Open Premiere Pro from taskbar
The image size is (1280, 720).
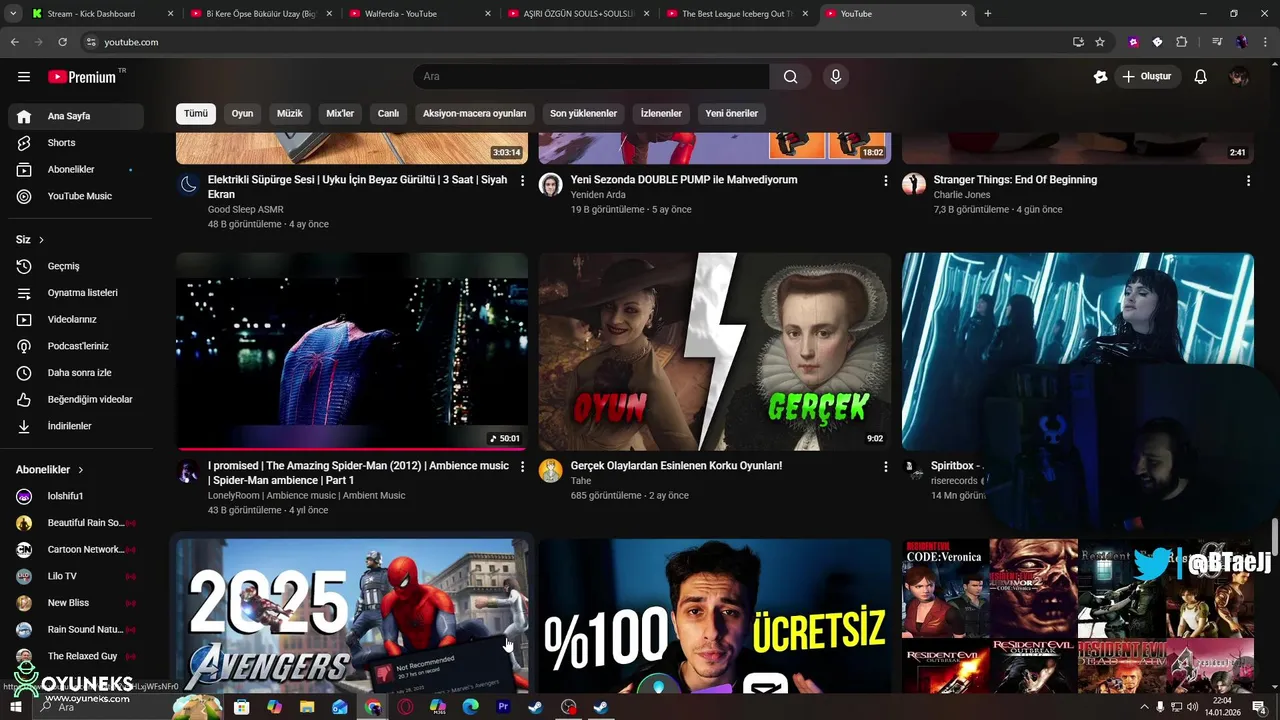click(503, 707)
